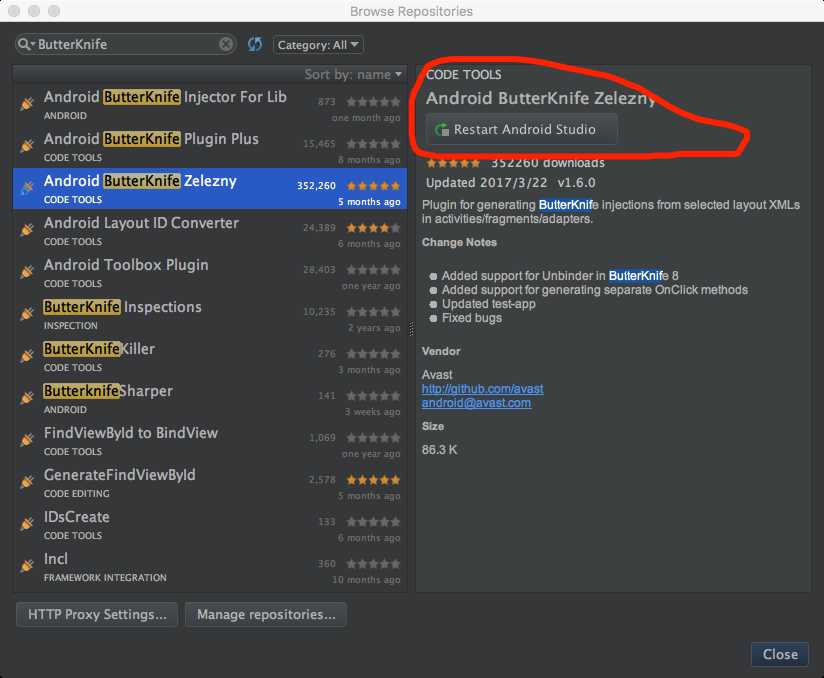824x678 pixels.
Task: Click plugin icon of ButterKnife Inspections
Action: (x=27, y=314)
